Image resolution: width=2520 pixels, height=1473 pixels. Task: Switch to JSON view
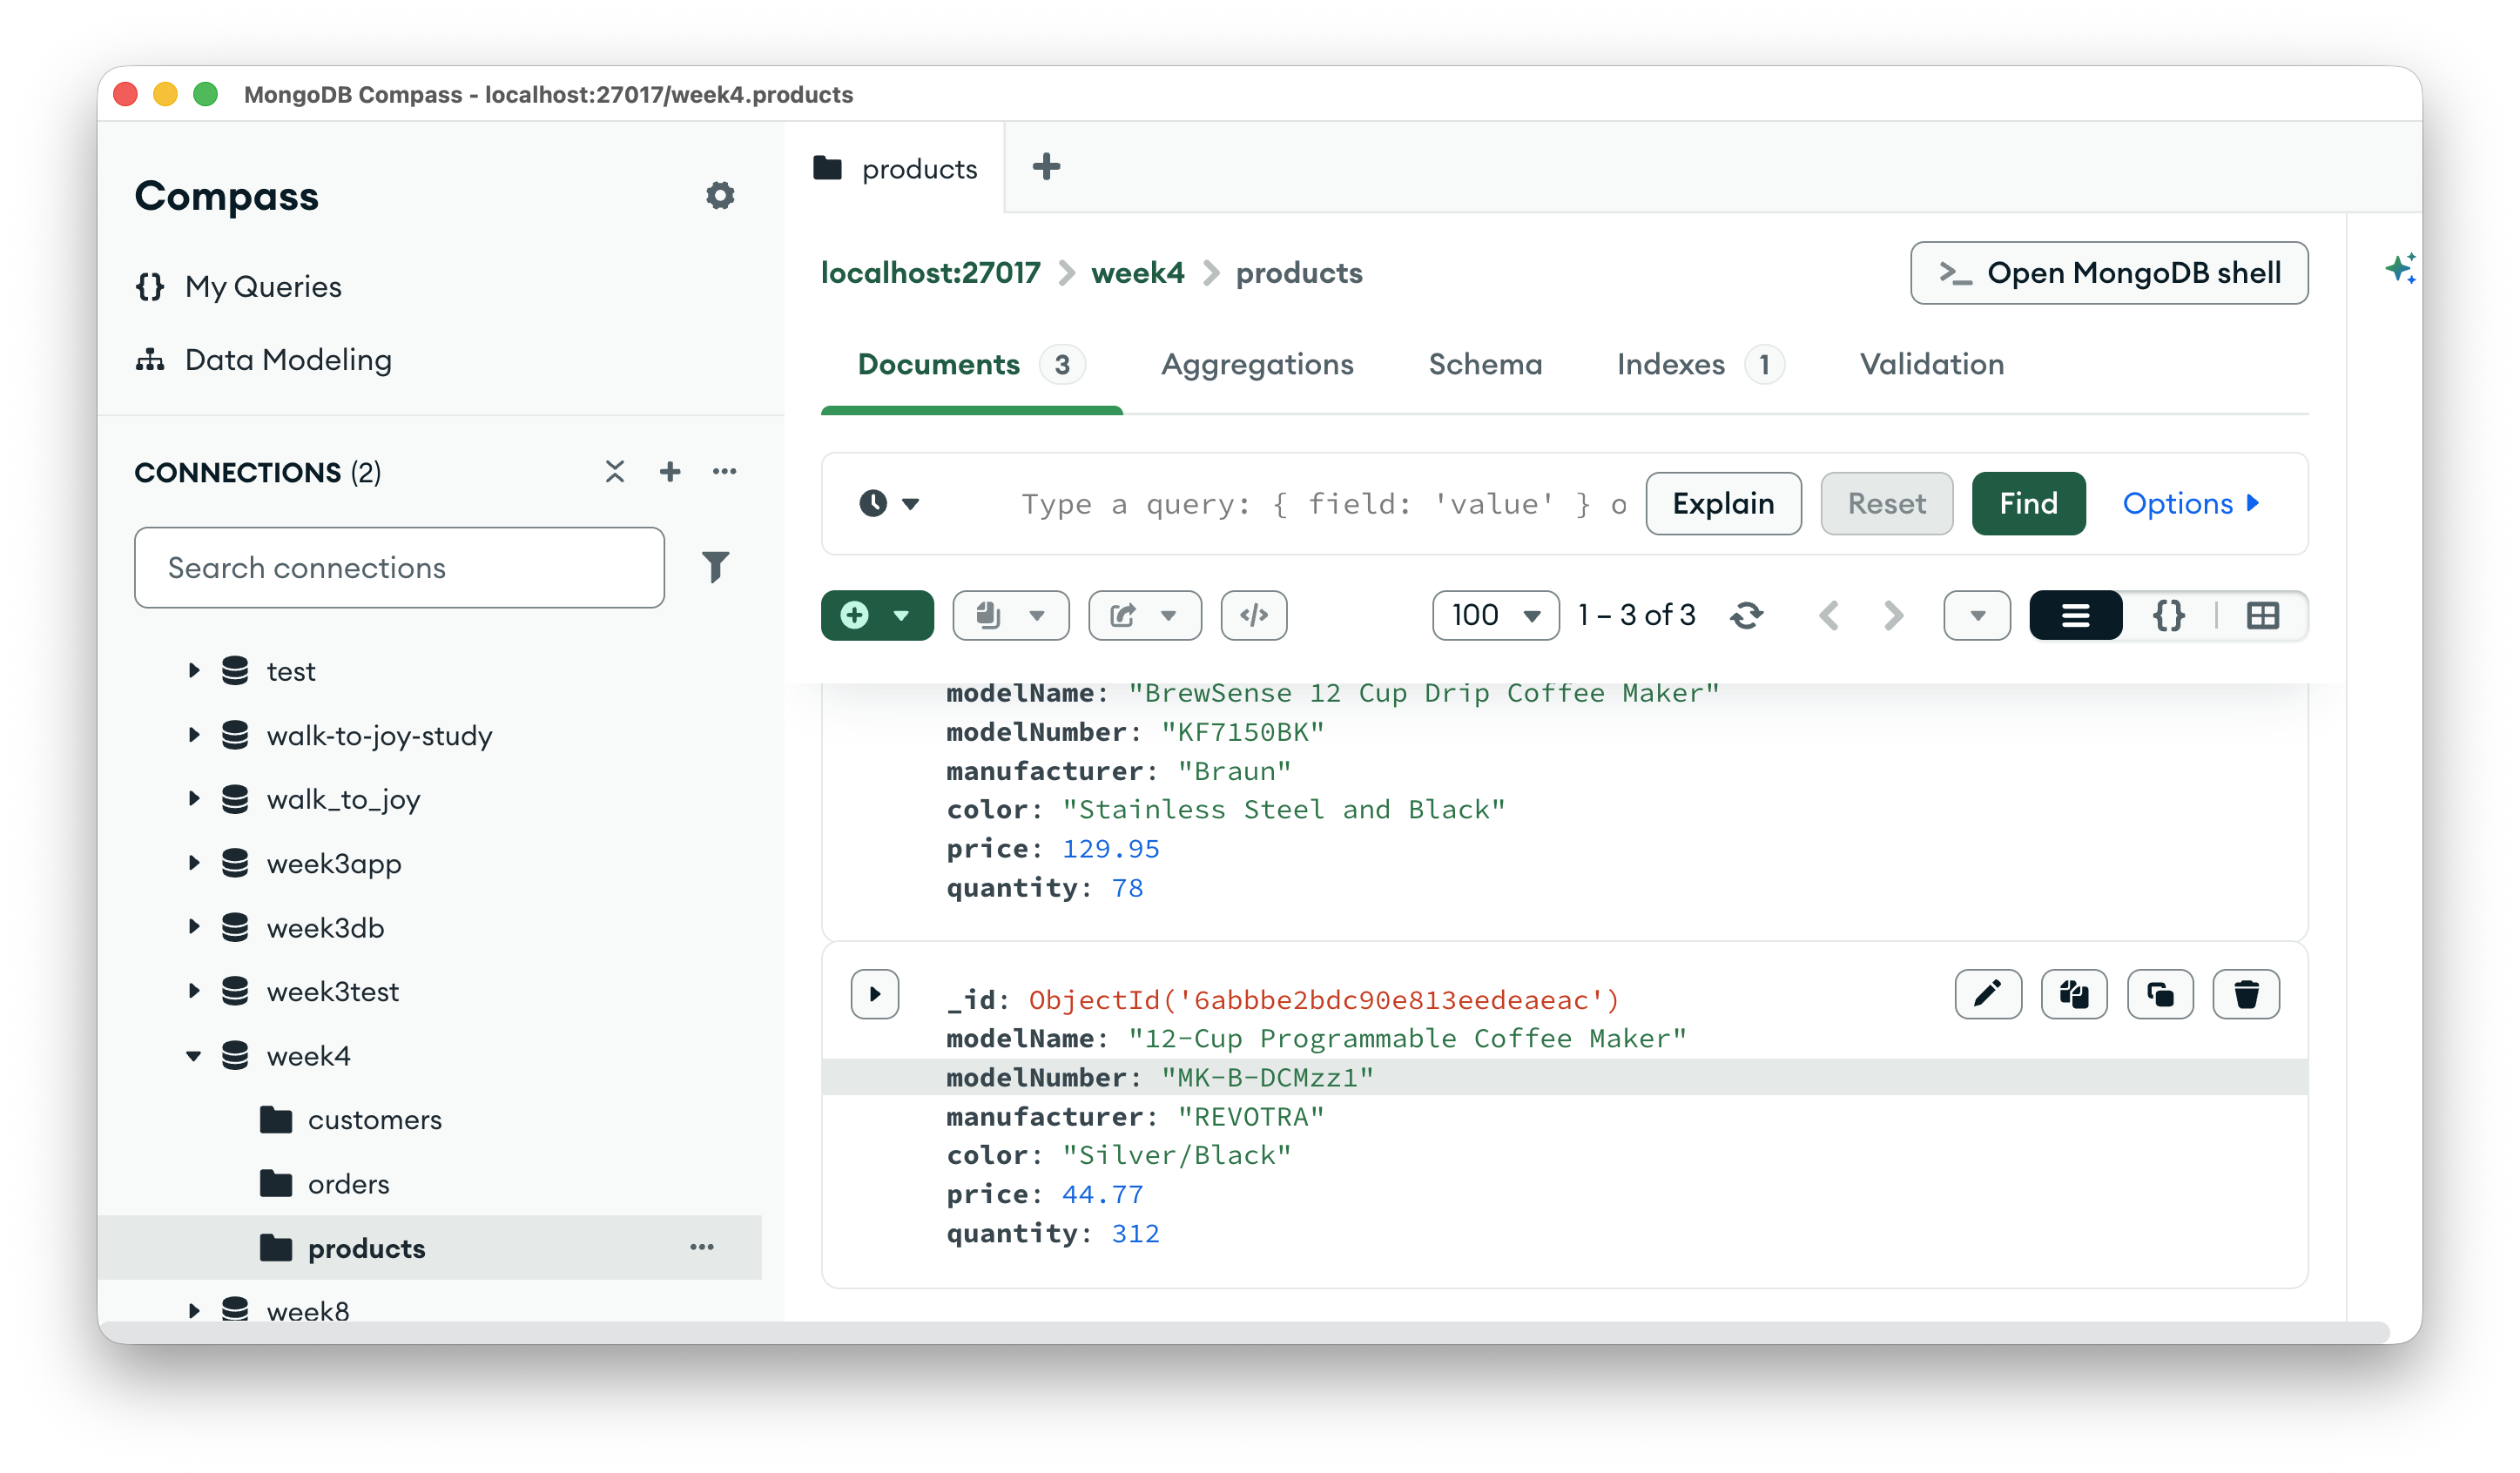(x=2169, y=615)
